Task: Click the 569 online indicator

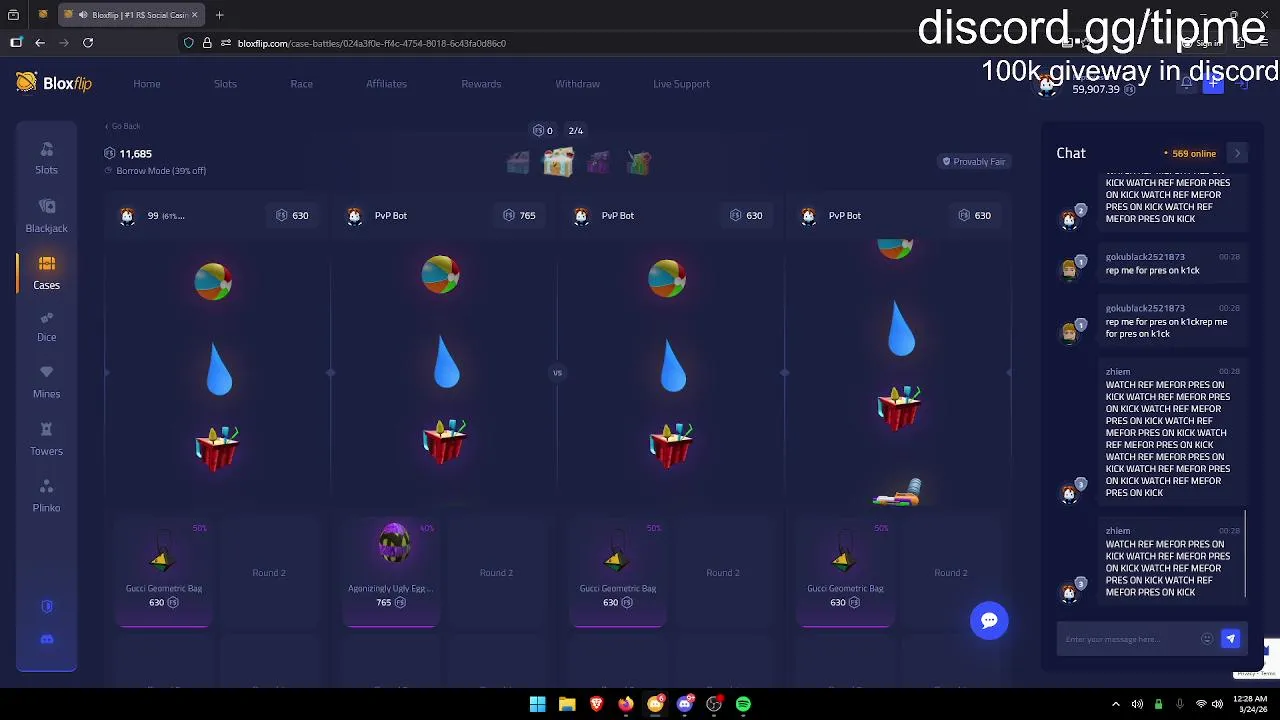Action: click(1190, 153)
